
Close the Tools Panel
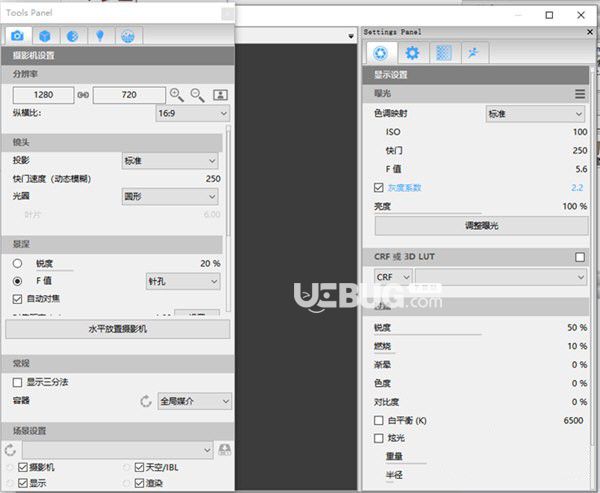point(228,14)
